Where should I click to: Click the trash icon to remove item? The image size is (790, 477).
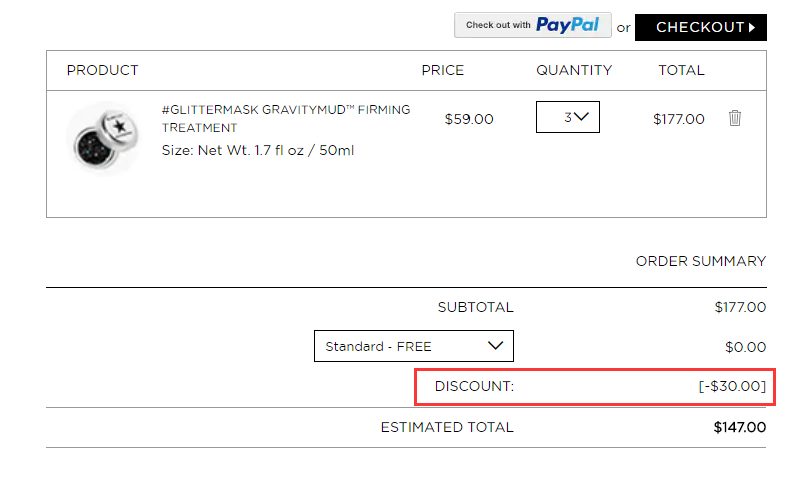tap(735, 118)
